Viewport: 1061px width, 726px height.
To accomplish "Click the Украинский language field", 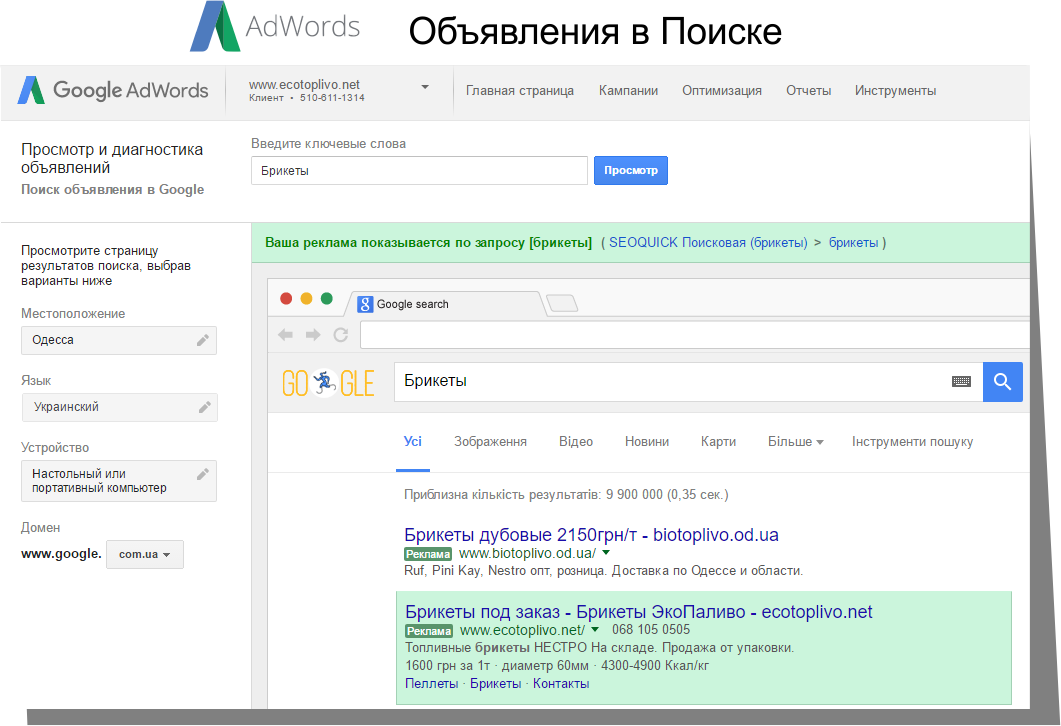I will click(119, 407).
